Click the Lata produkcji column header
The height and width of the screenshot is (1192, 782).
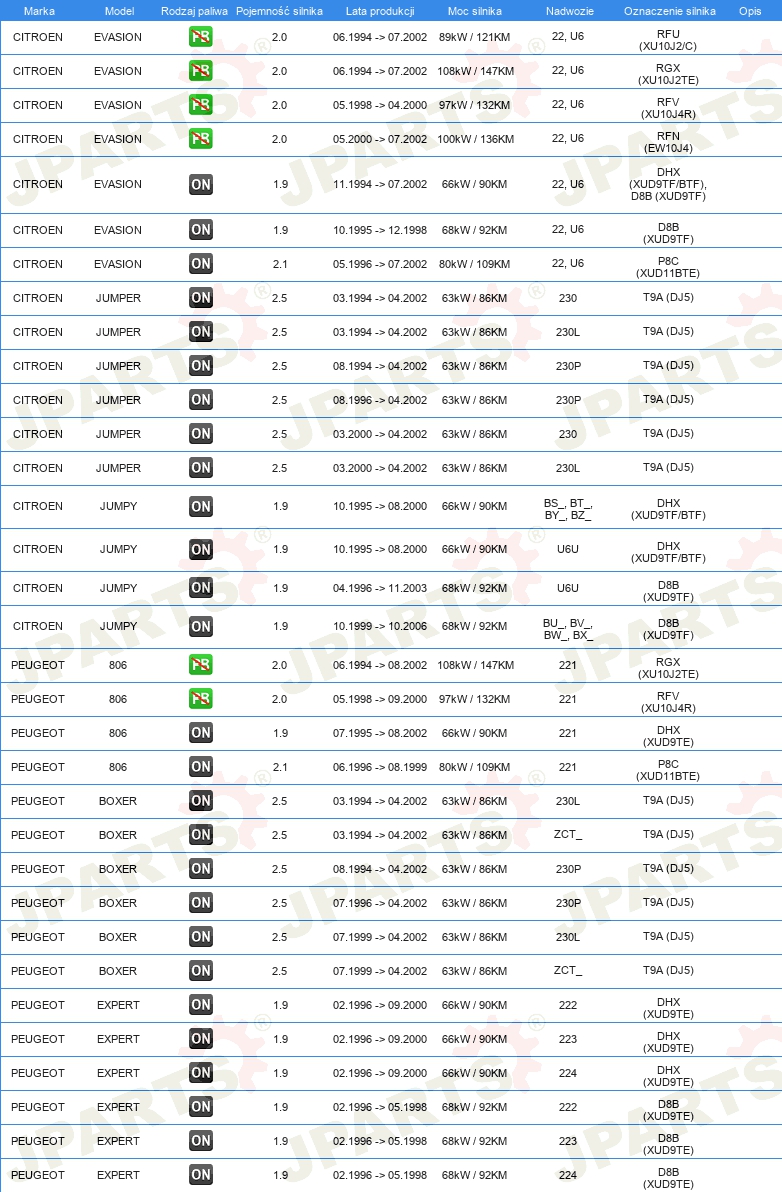click(380, 11)
